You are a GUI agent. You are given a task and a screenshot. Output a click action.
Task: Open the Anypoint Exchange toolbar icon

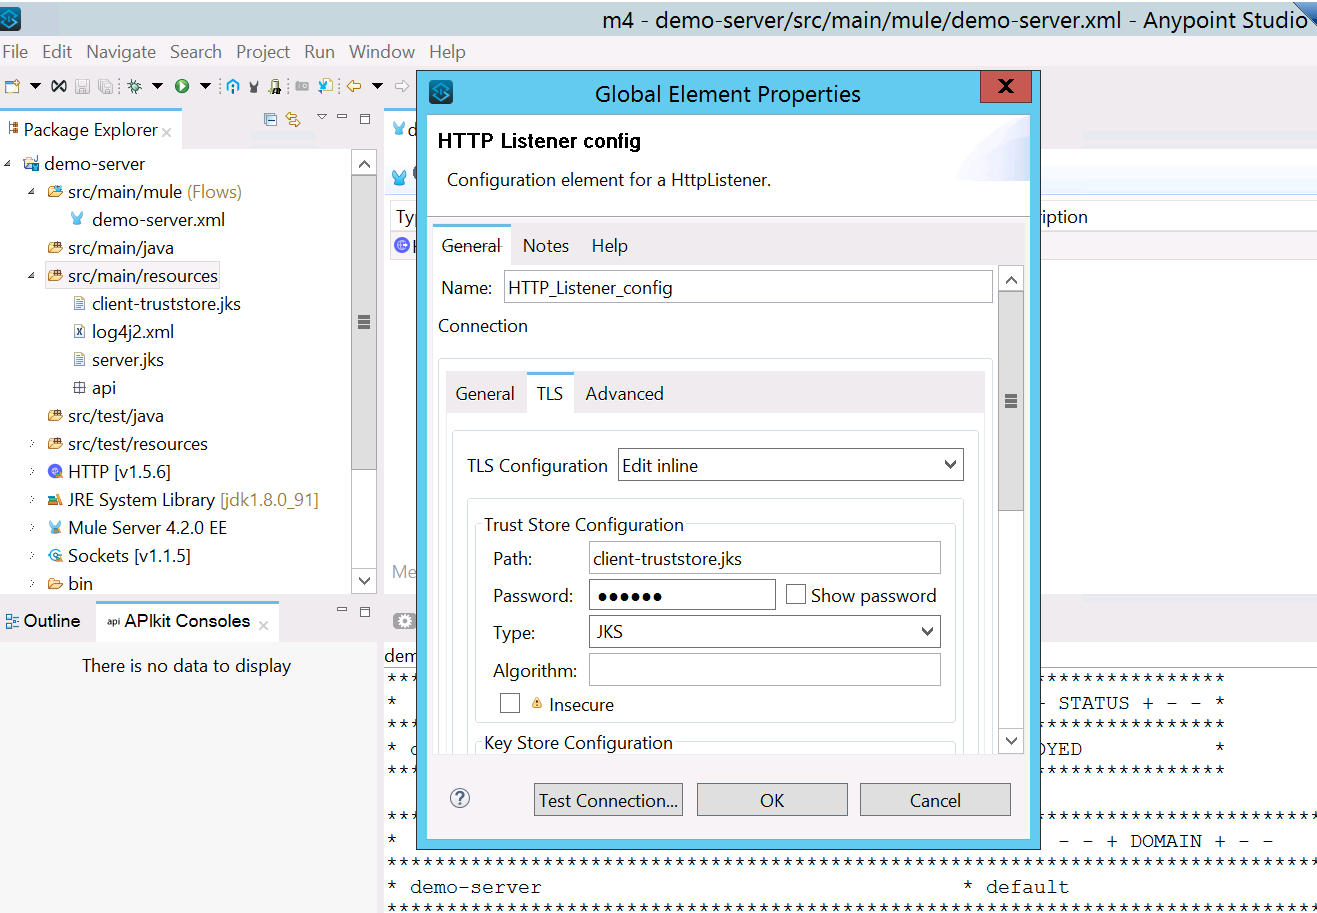232,87
